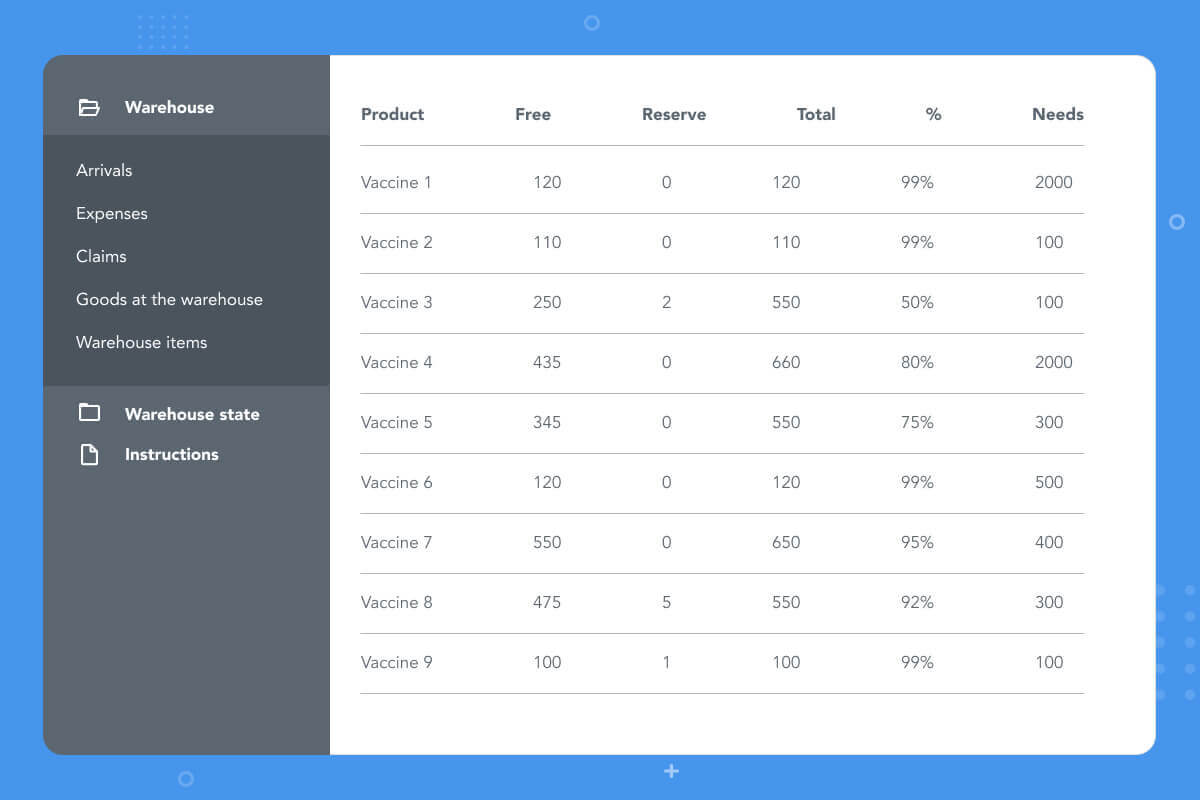Sort by the Product column header
1200x800 pixels.
click(392, 114)
